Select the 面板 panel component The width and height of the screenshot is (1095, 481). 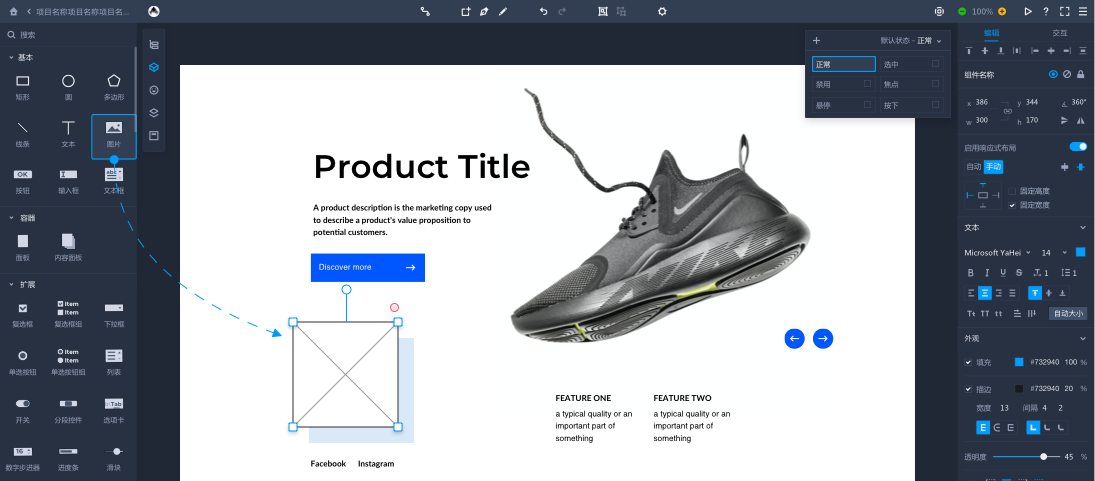pos(22,247)
